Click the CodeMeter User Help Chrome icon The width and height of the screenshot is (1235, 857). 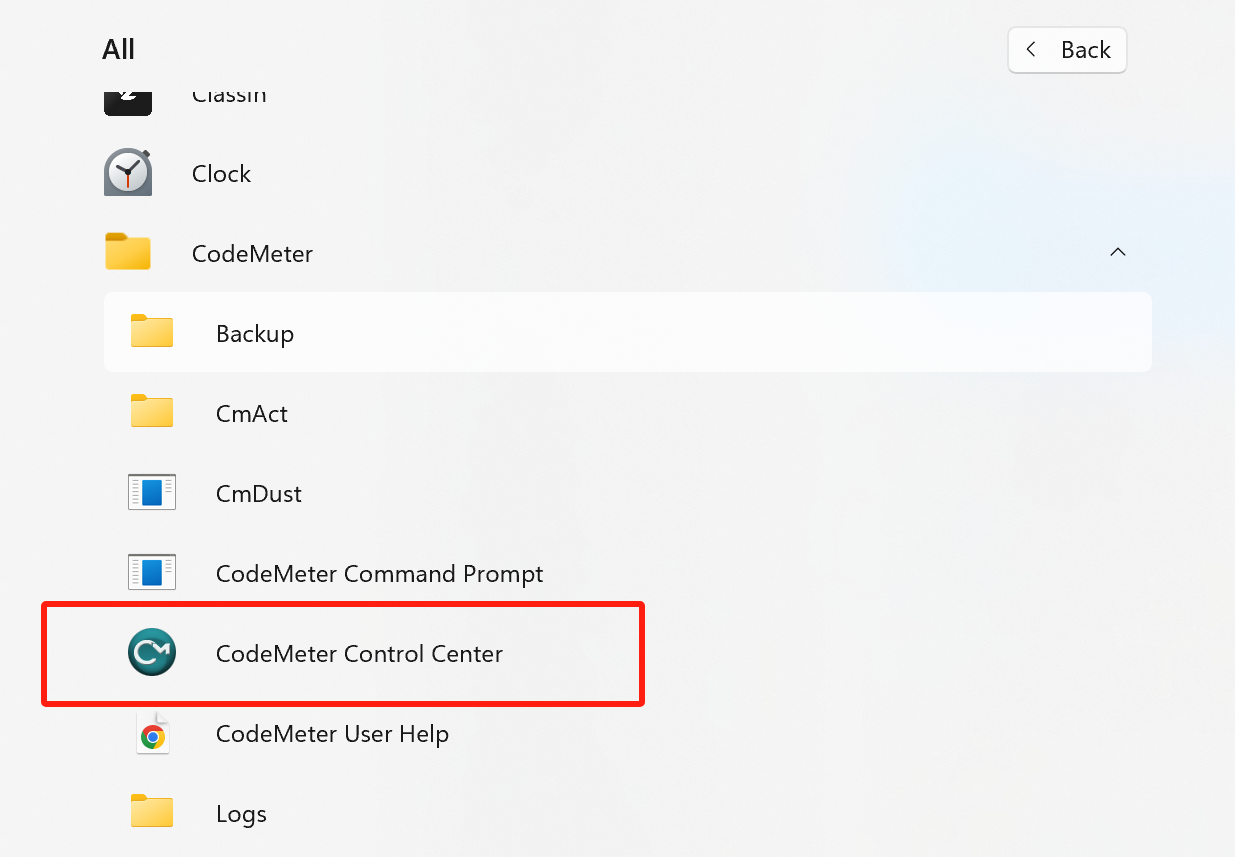click(151, 732)
